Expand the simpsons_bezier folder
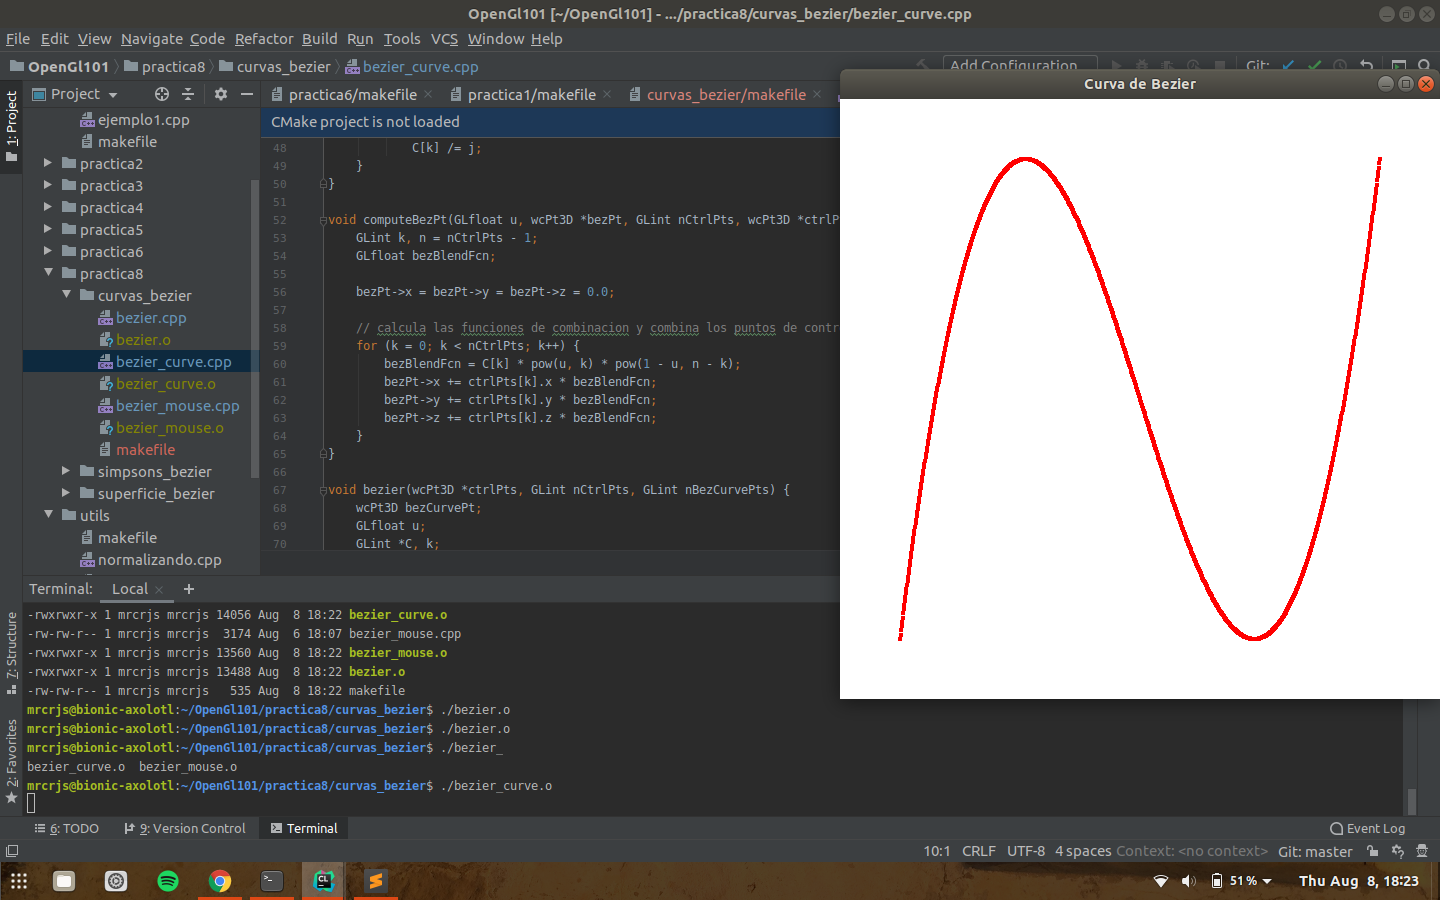The width and height of the screenshot is (1440, 900). coord(66,471)
